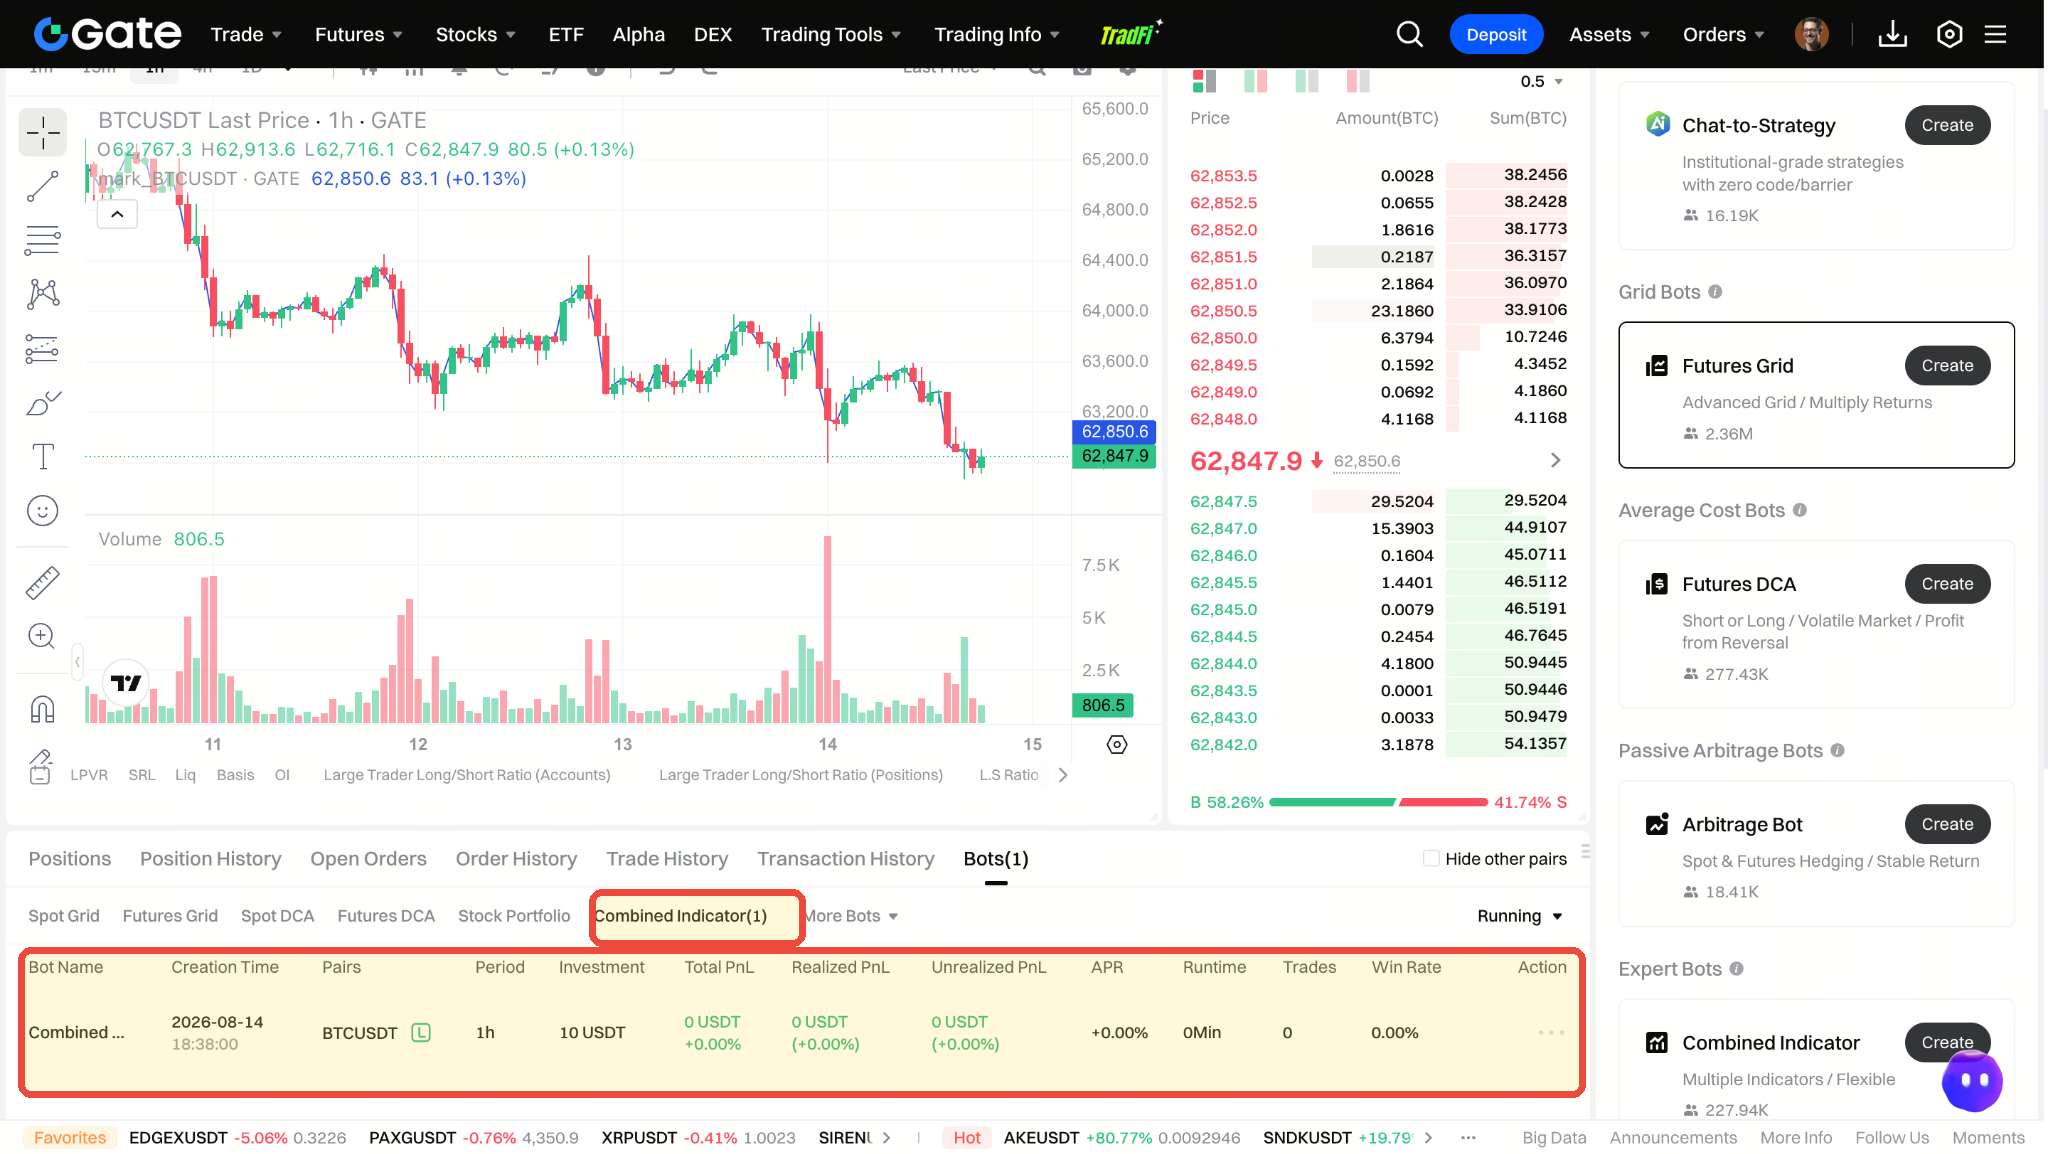This screenshot has width=2048, height=1154.
Task: Open the floating purple chat assistant
Action: point(1972,1081)
